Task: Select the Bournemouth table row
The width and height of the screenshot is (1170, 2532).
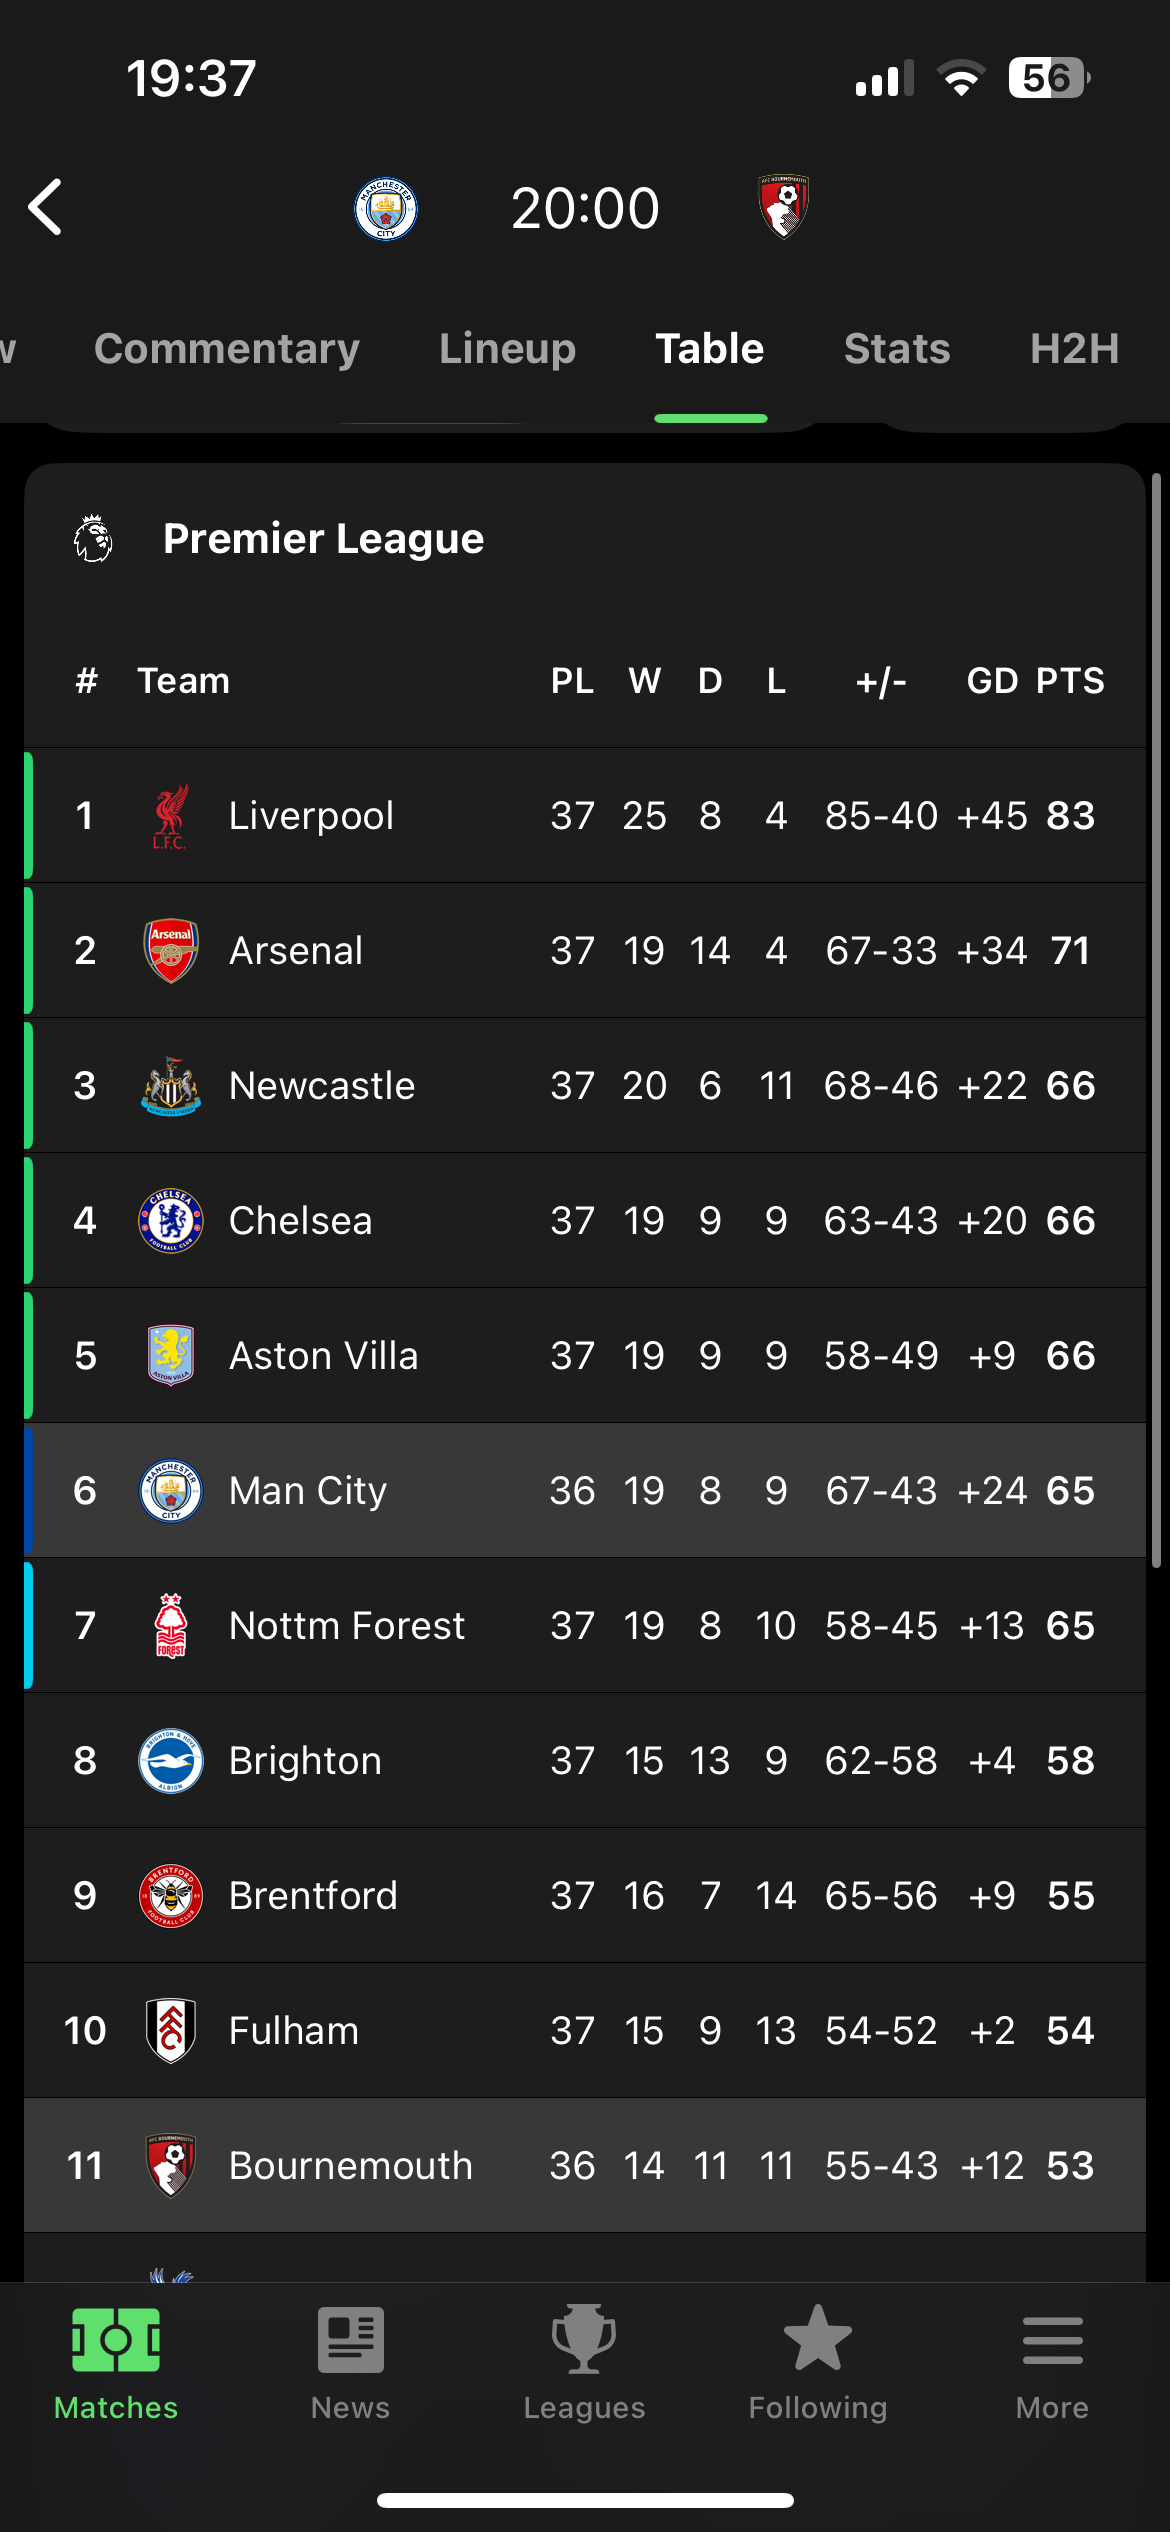Action: pyautogui.click(x=585, y=2165)
